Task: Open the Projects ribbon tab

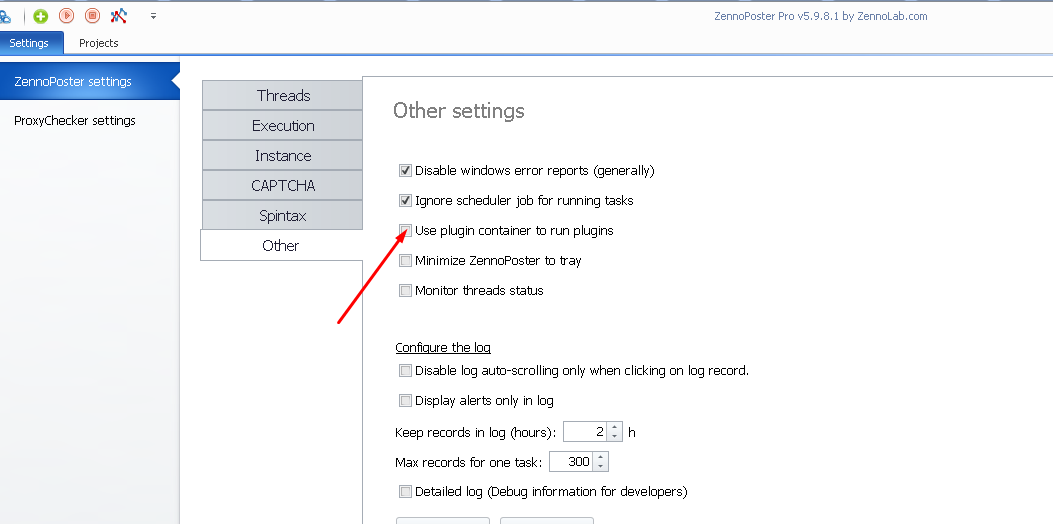Action: (x=99, y=42)
